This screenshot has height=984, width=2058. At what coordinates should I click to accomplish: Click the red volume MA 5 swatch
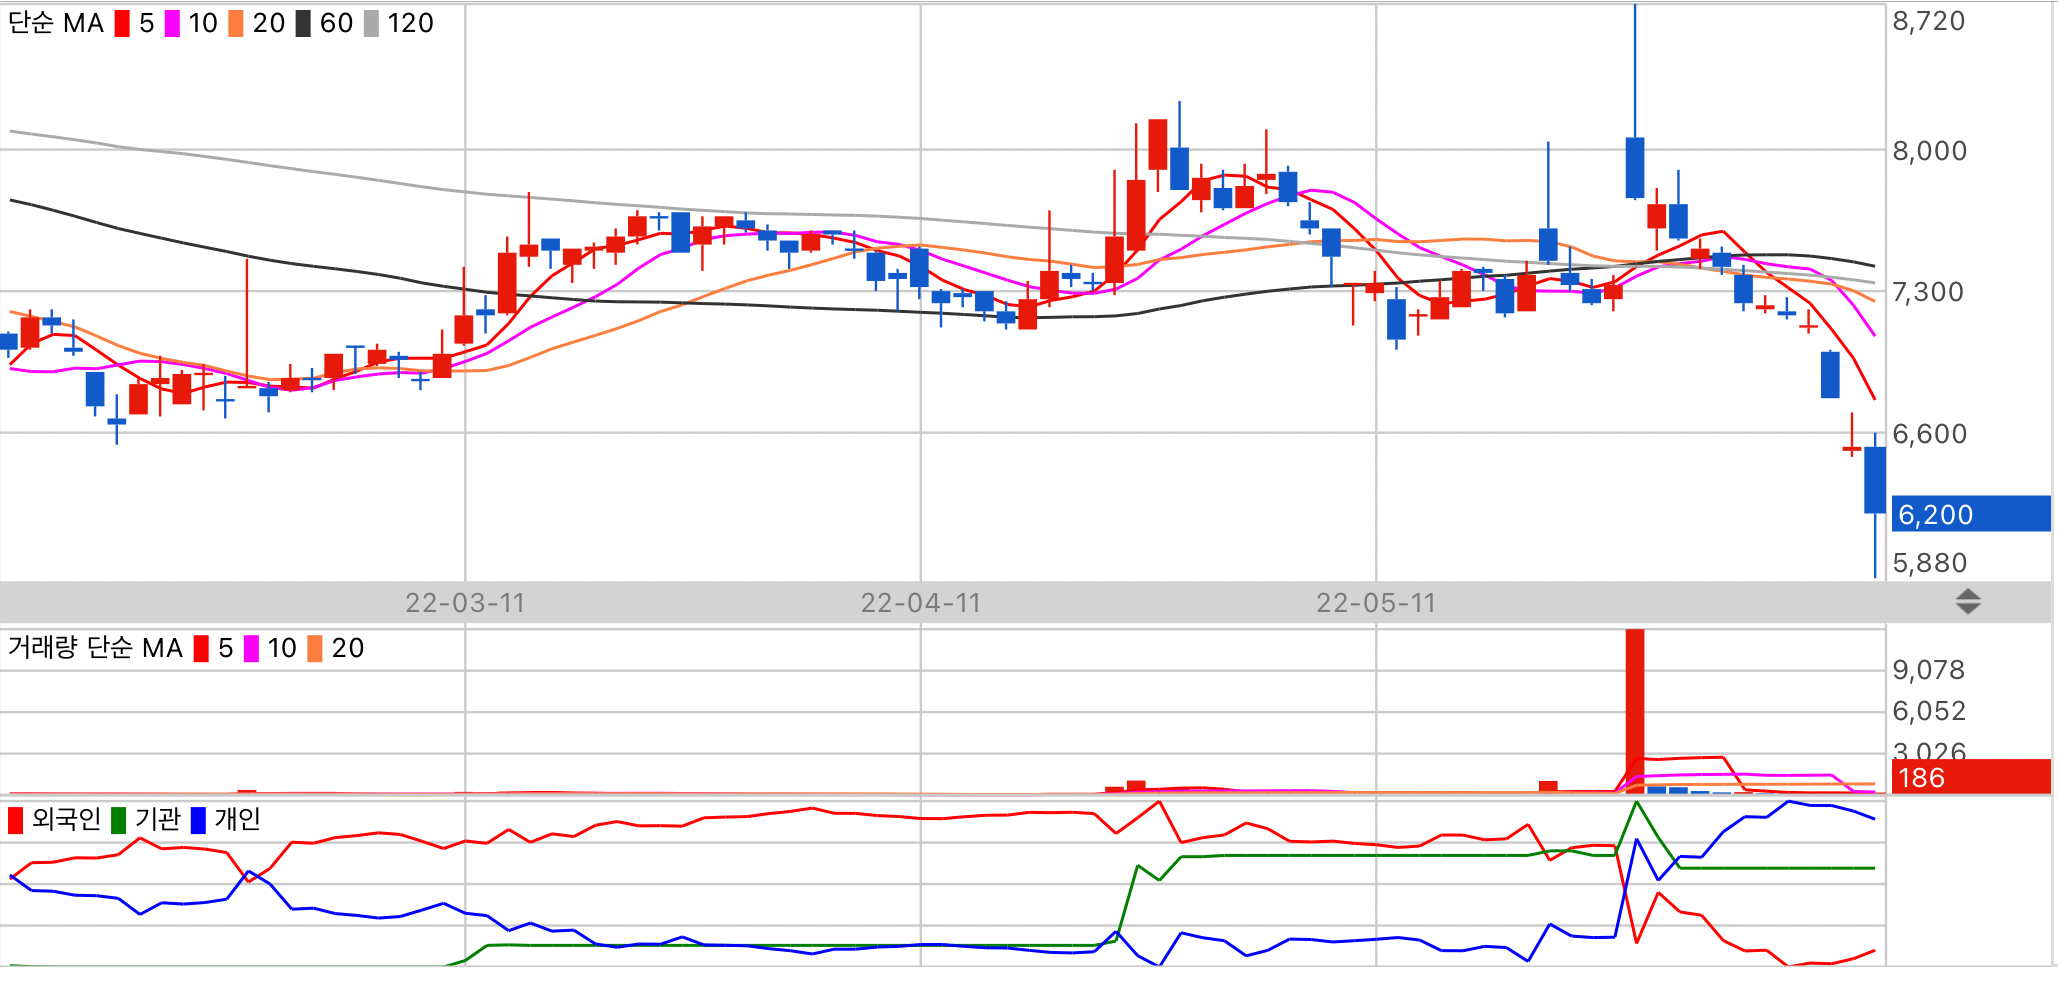201,648
